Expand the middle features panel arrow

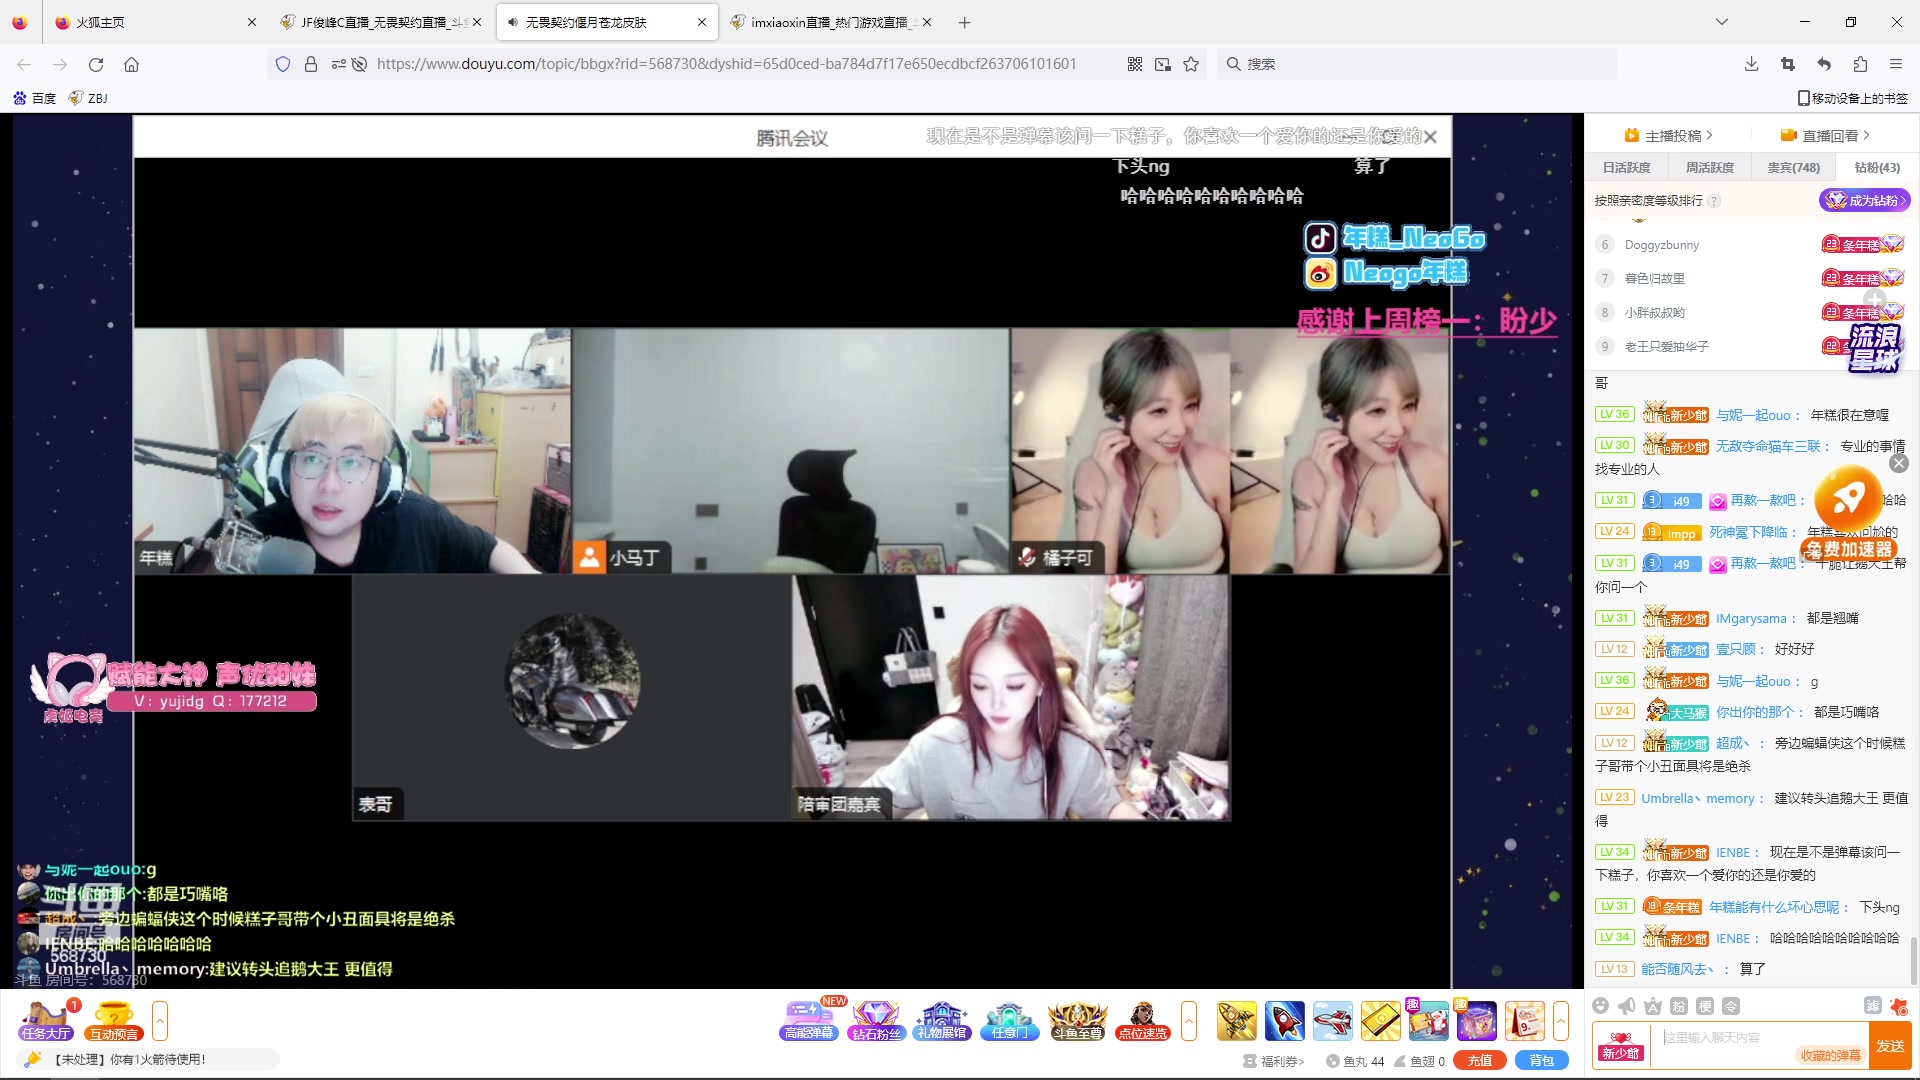pos(1189,1021)
